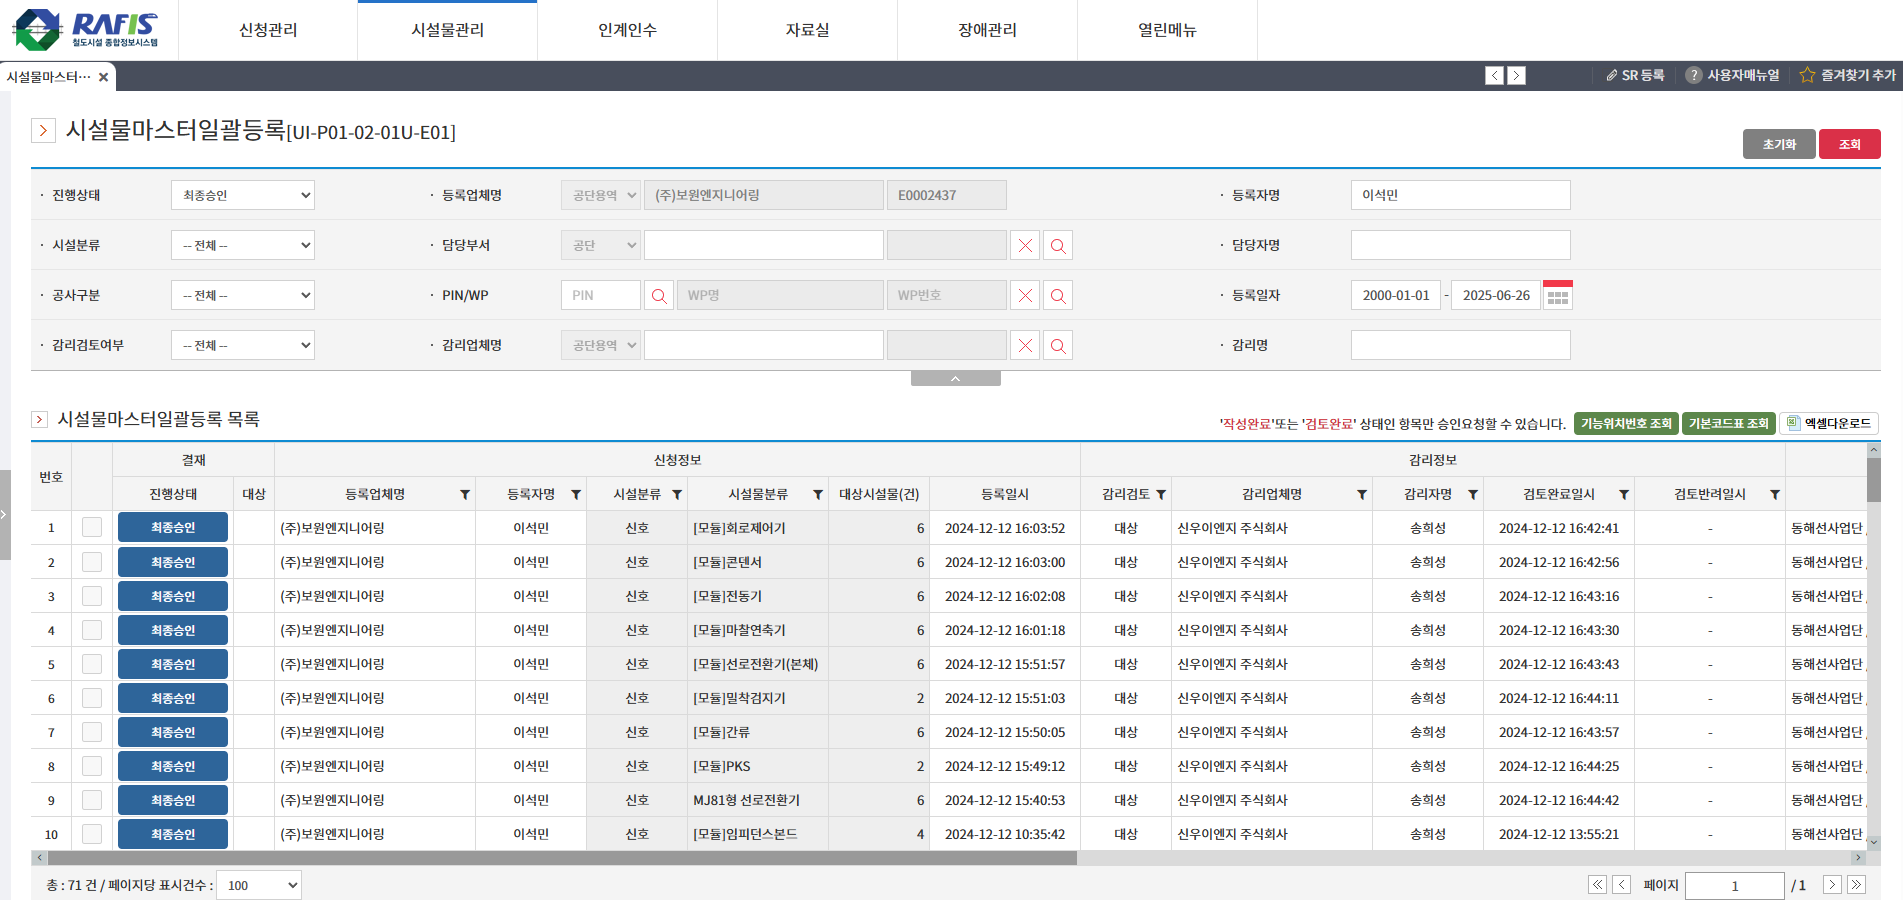
Task: Open the 담당부서 공단 dropdown
Action: pos(600,245)
